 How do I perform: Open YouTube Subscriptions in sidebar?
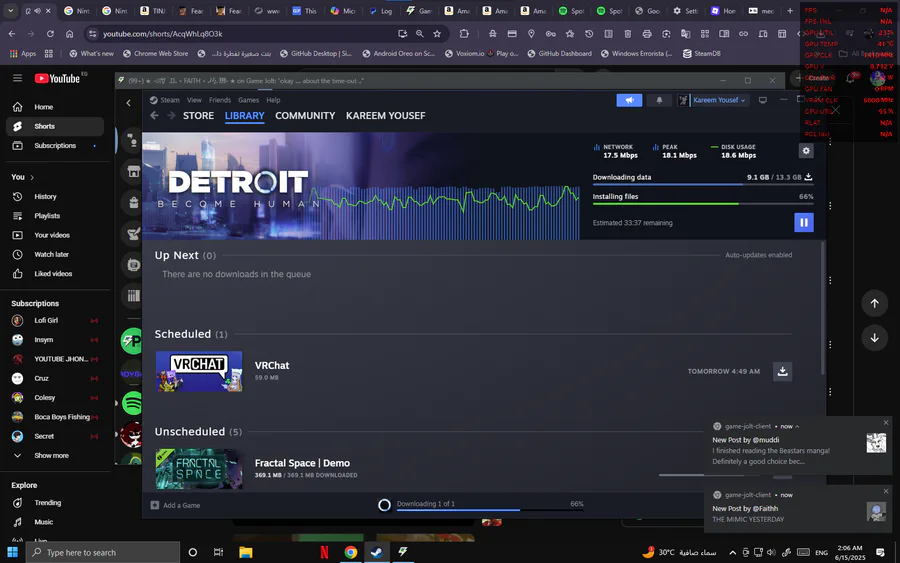55,146
